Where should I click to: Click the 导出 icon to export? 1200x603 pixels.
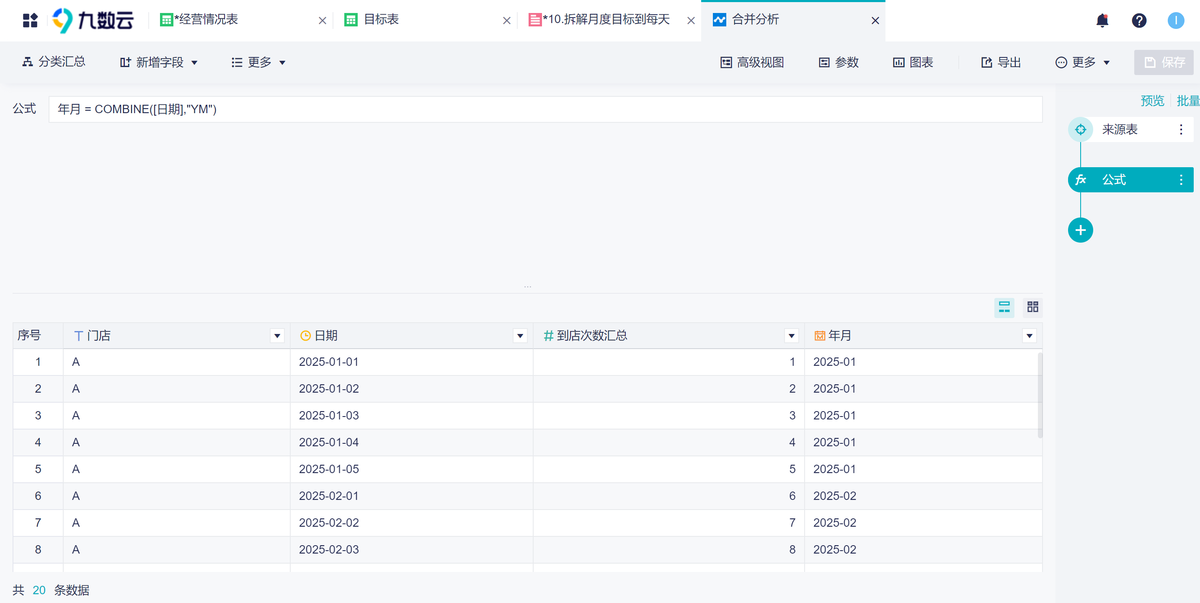coord(1000,61)
